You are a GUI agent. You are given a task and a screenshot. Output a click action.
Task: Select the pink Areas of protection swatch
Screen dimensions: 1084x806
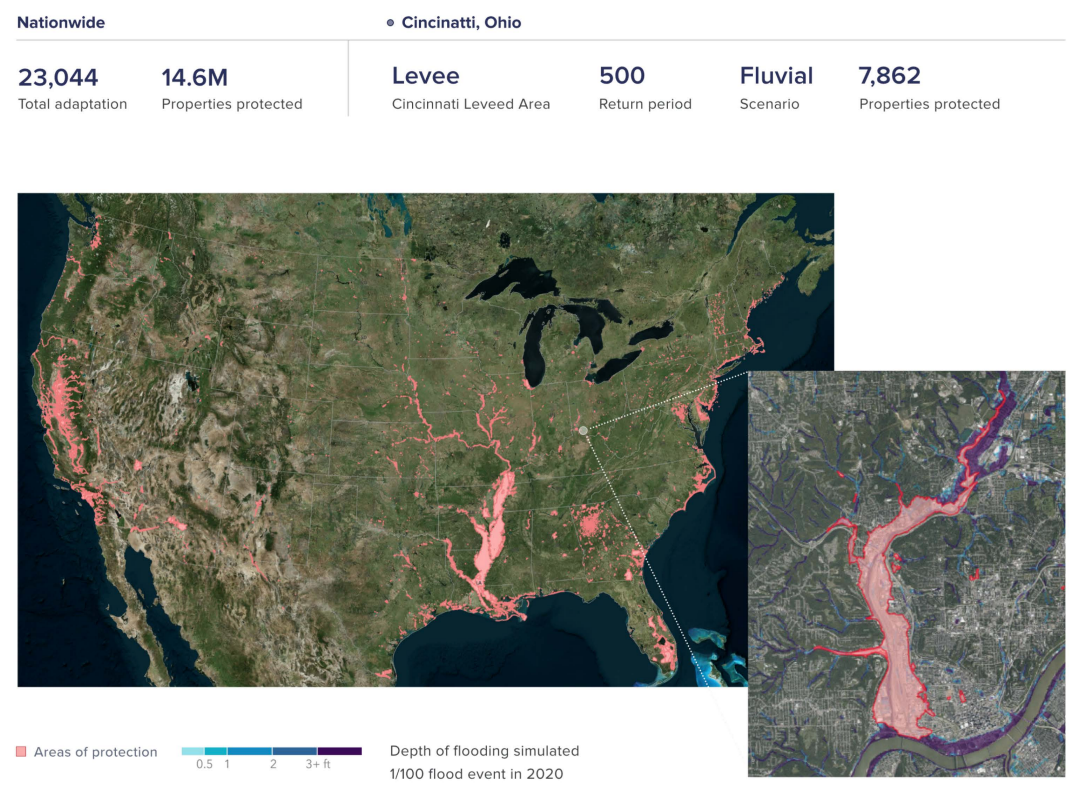tap(21, 752)
